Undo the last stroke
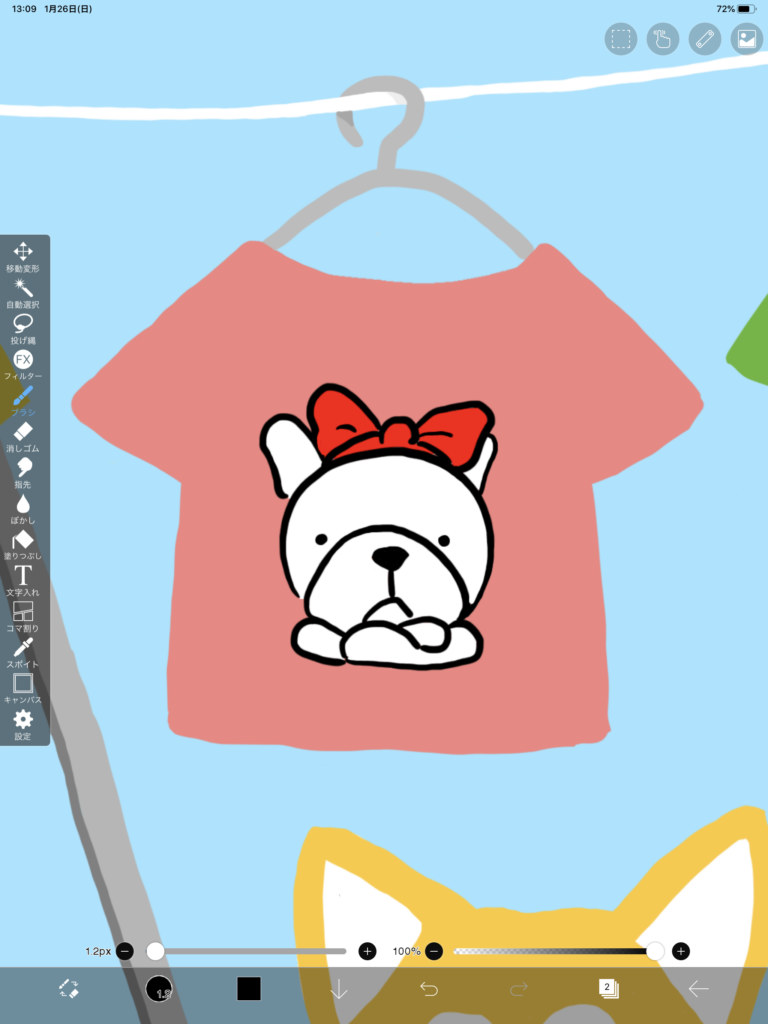The image size is (768, 1024). click(429, 989)
